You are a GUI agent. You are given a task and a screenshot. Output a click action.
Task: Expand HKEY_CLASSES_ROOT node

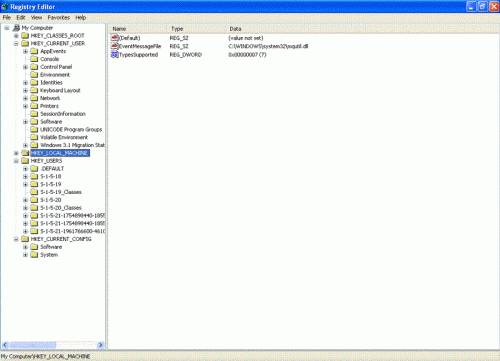(x=16, y=36)
